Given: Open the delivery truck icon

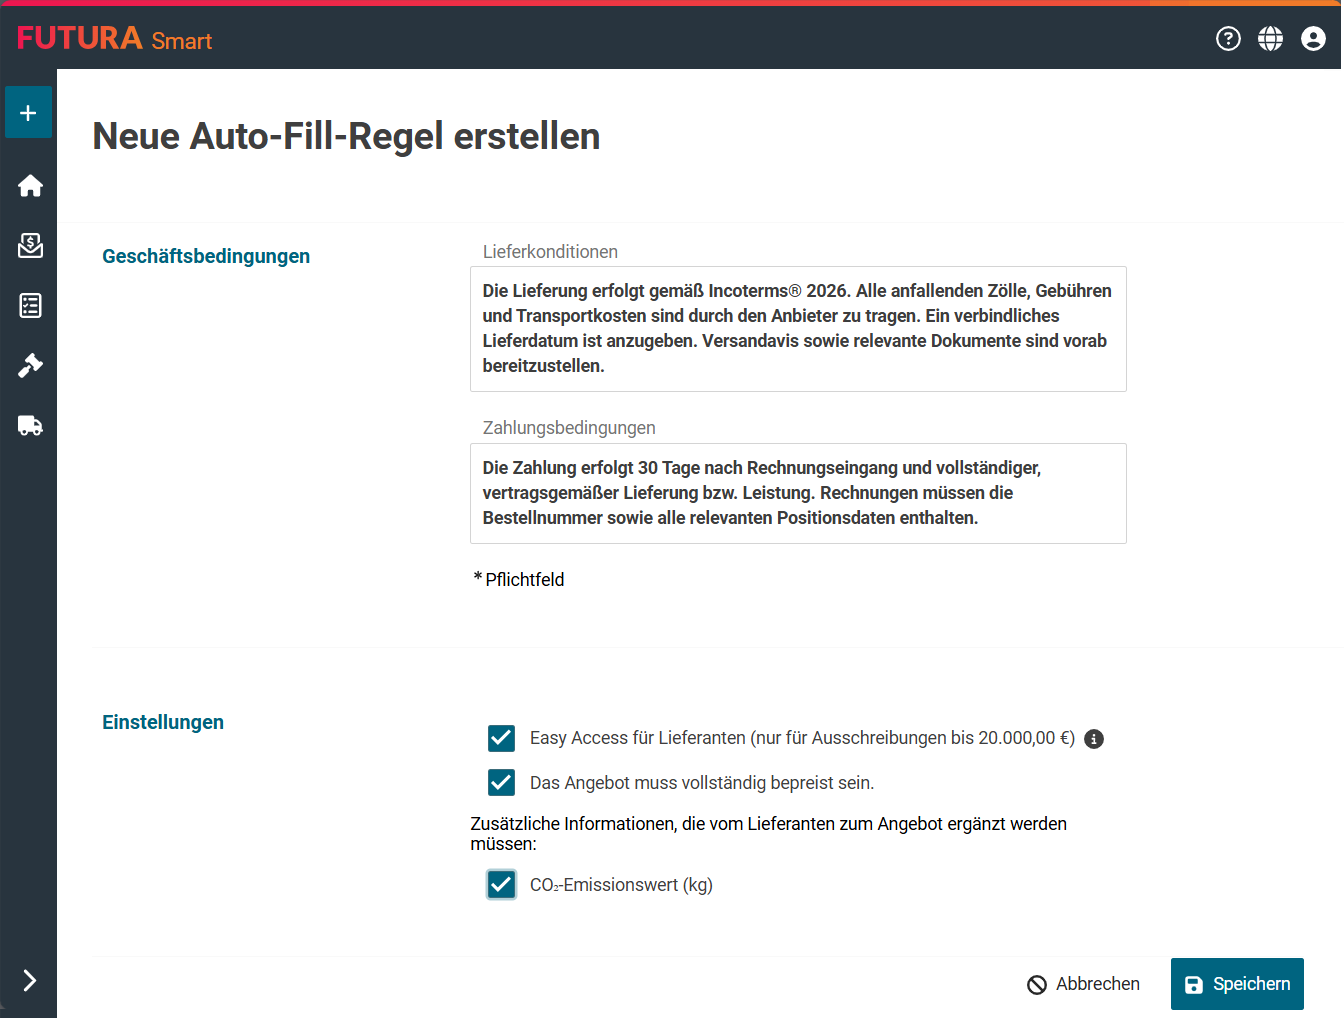Looking at the screenshot, I should (30, 426).
